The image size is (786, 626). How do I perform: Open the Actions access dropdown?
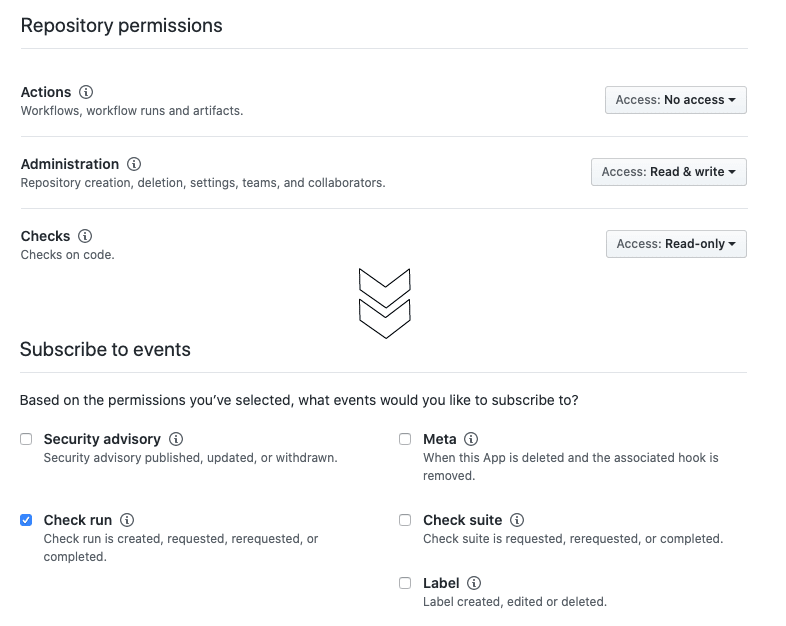676,100
